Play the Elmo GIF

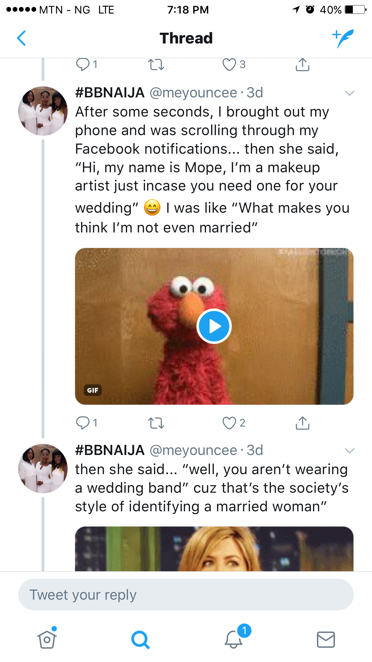214,326
